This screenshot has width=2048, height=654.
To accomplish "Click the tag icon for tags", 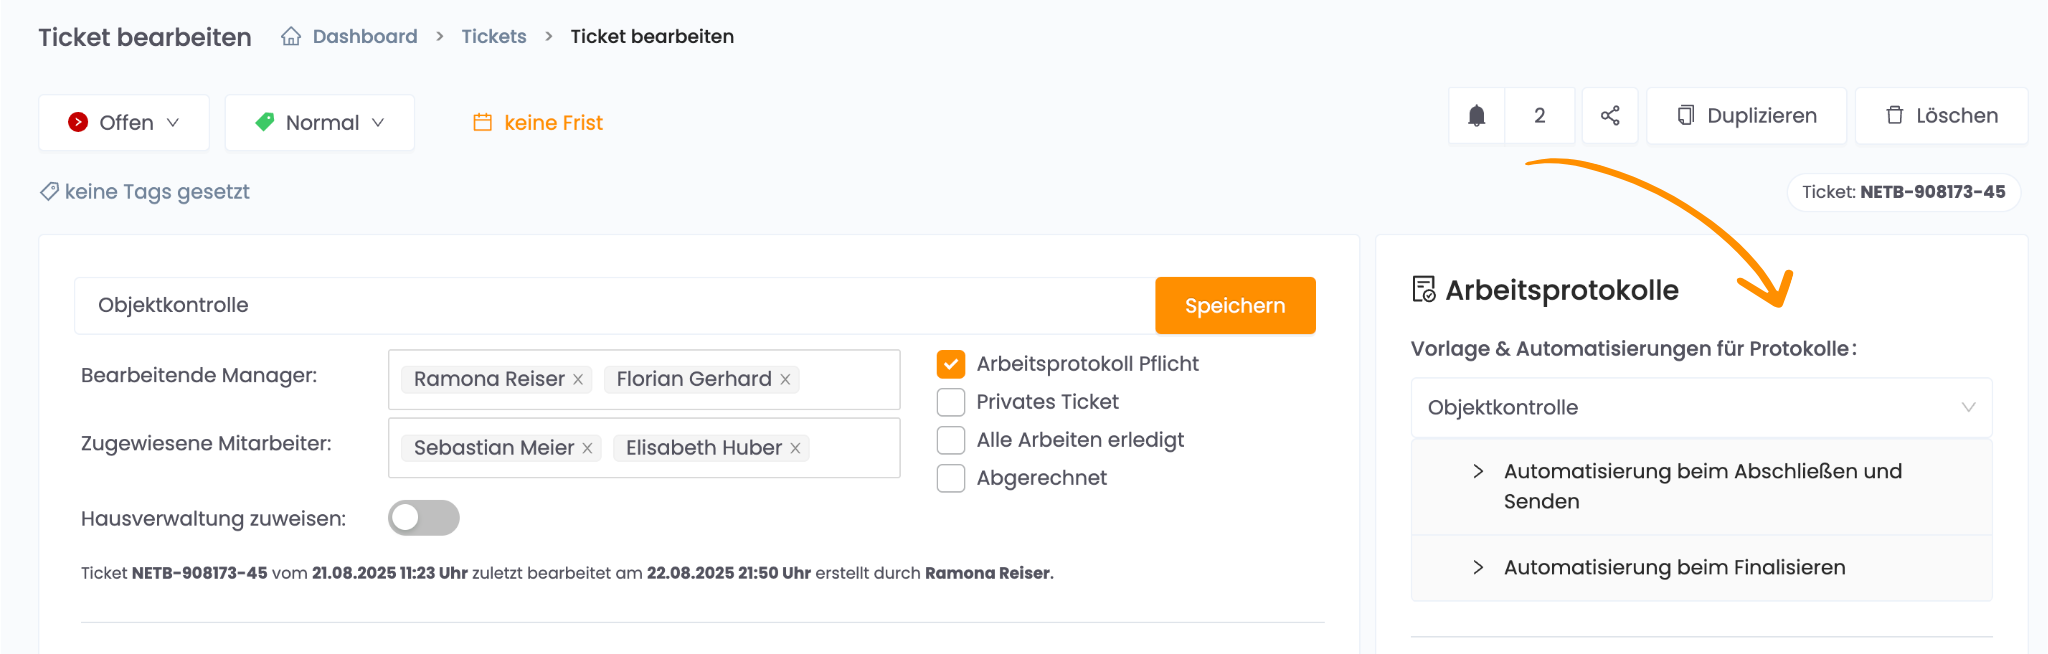I will point(49,191).
